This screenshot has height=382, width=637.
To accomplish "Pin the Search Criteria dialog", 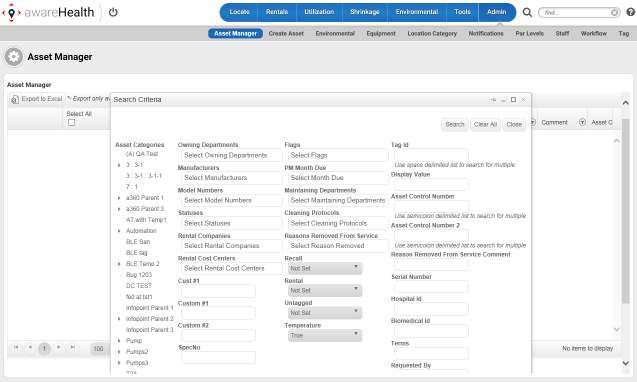I will point(493,100).
